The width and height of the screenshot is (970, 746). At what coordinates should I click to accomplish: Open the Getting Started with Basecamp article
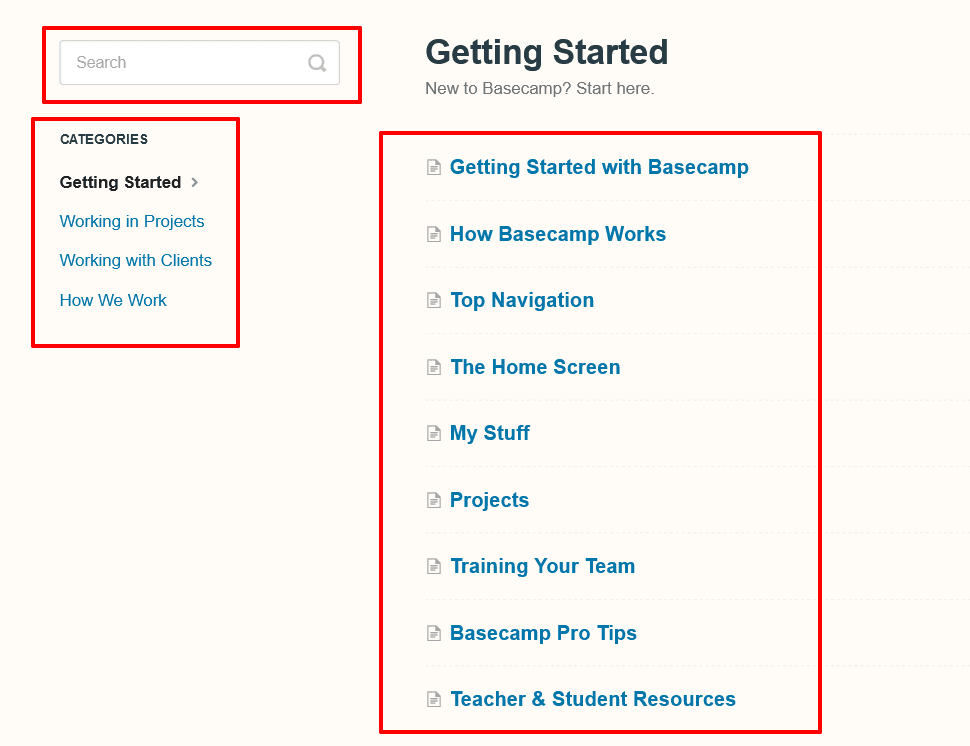coord(599,167)
